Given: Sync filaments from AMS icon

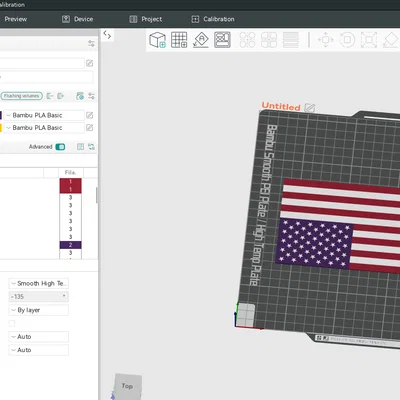Looking at the screenshot, I should point(80,96).
